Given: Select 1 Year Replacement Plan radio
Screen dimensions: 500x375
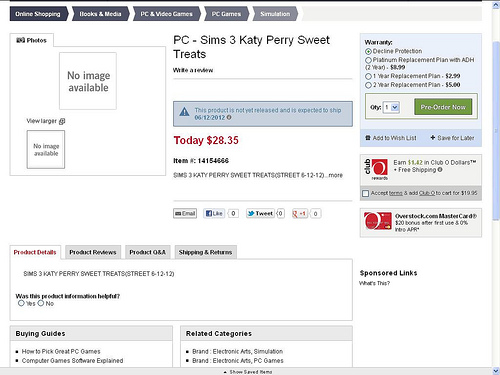Looking at the screenshot, I should 368,76.
